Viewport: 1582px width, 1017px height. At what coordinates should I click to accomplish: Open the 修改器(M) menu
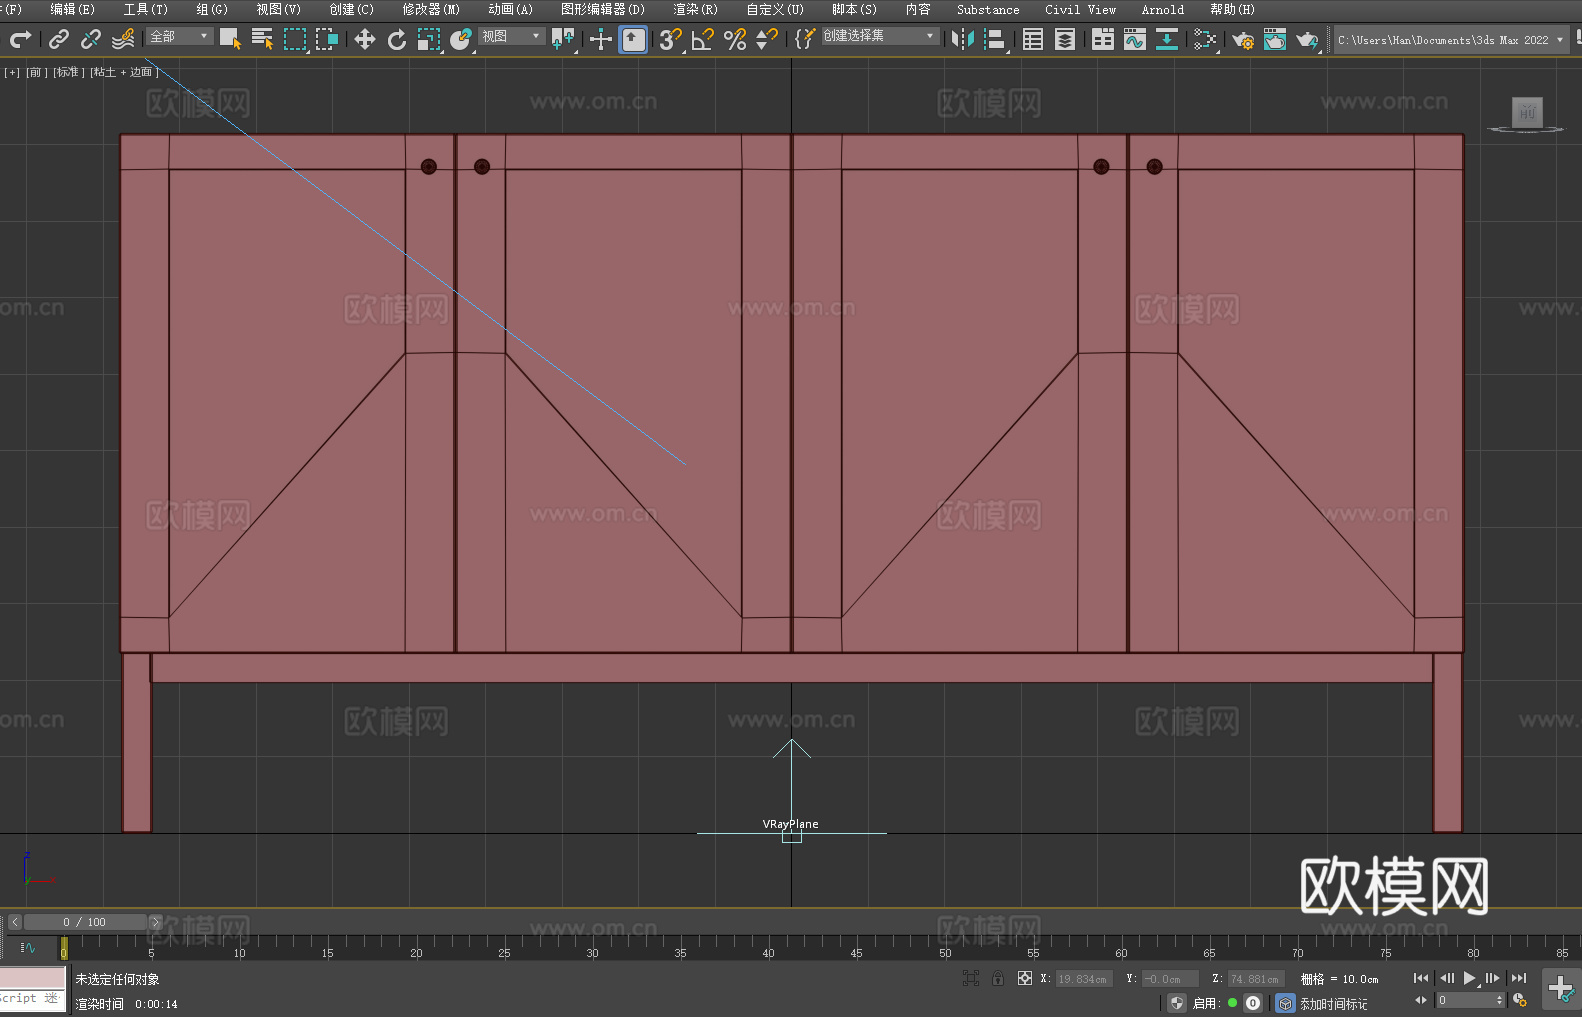(x=431, y=9)
